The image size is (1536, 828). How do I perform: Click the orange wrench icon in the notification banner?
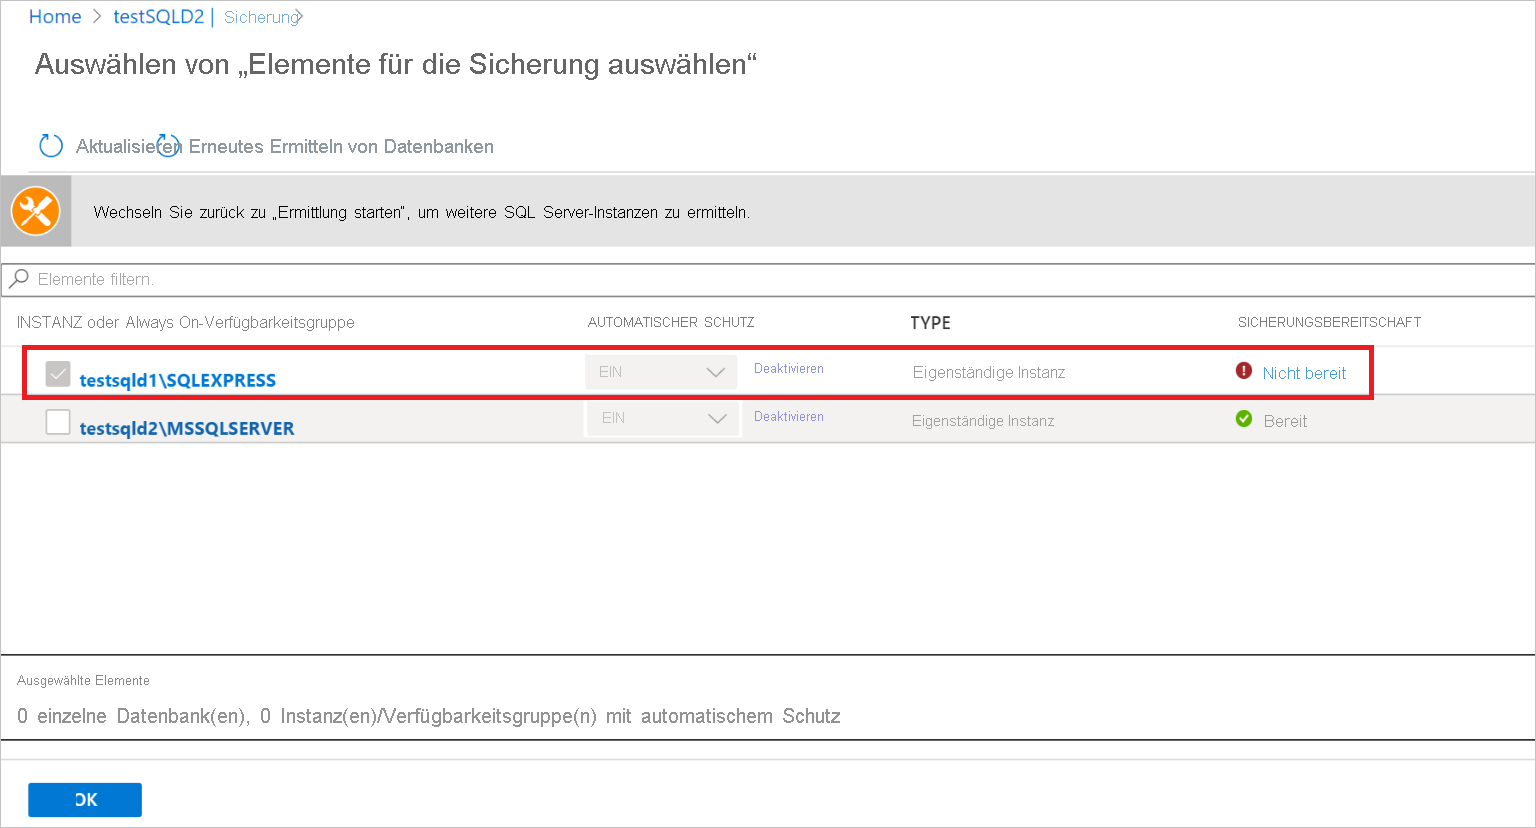tap(36, 211)
